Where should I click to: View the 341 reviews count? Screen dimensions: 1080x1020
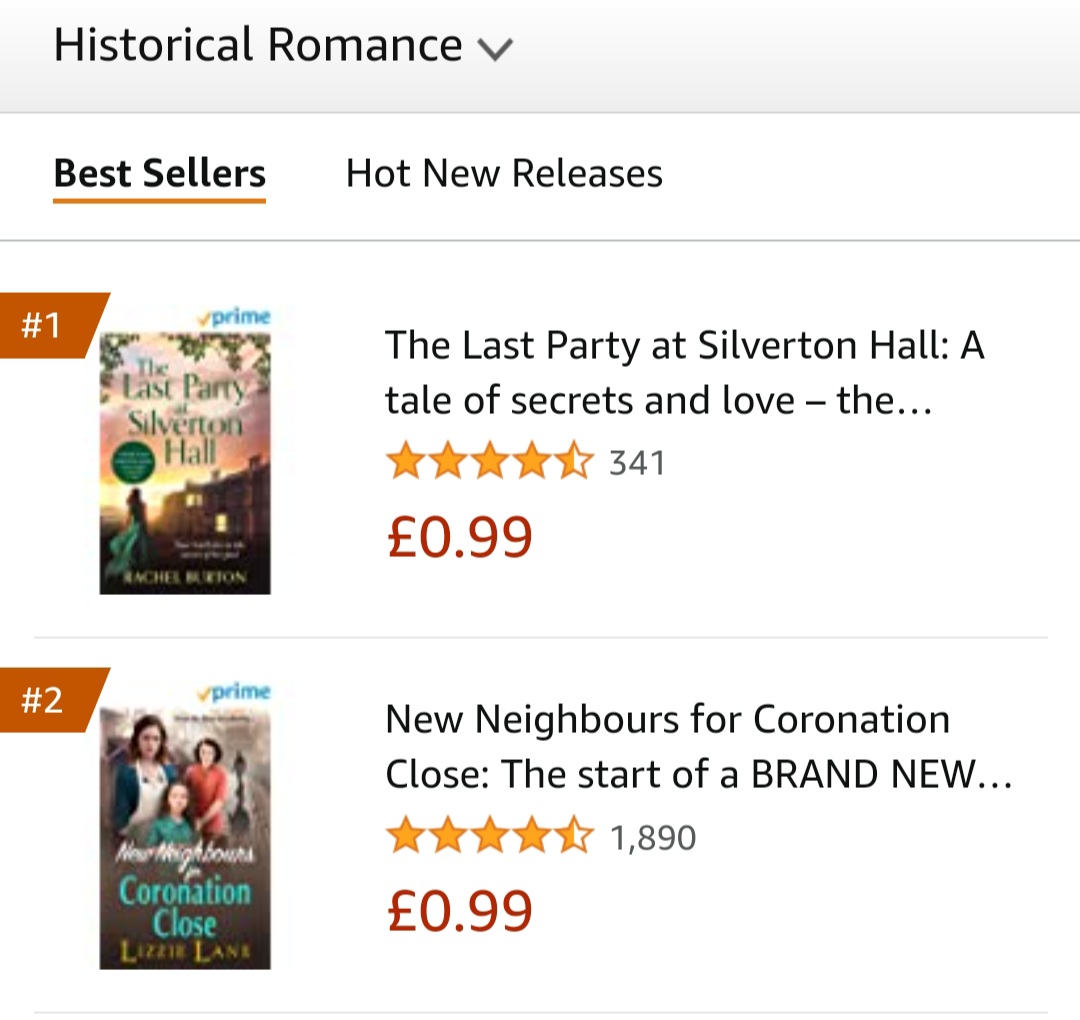637,463
